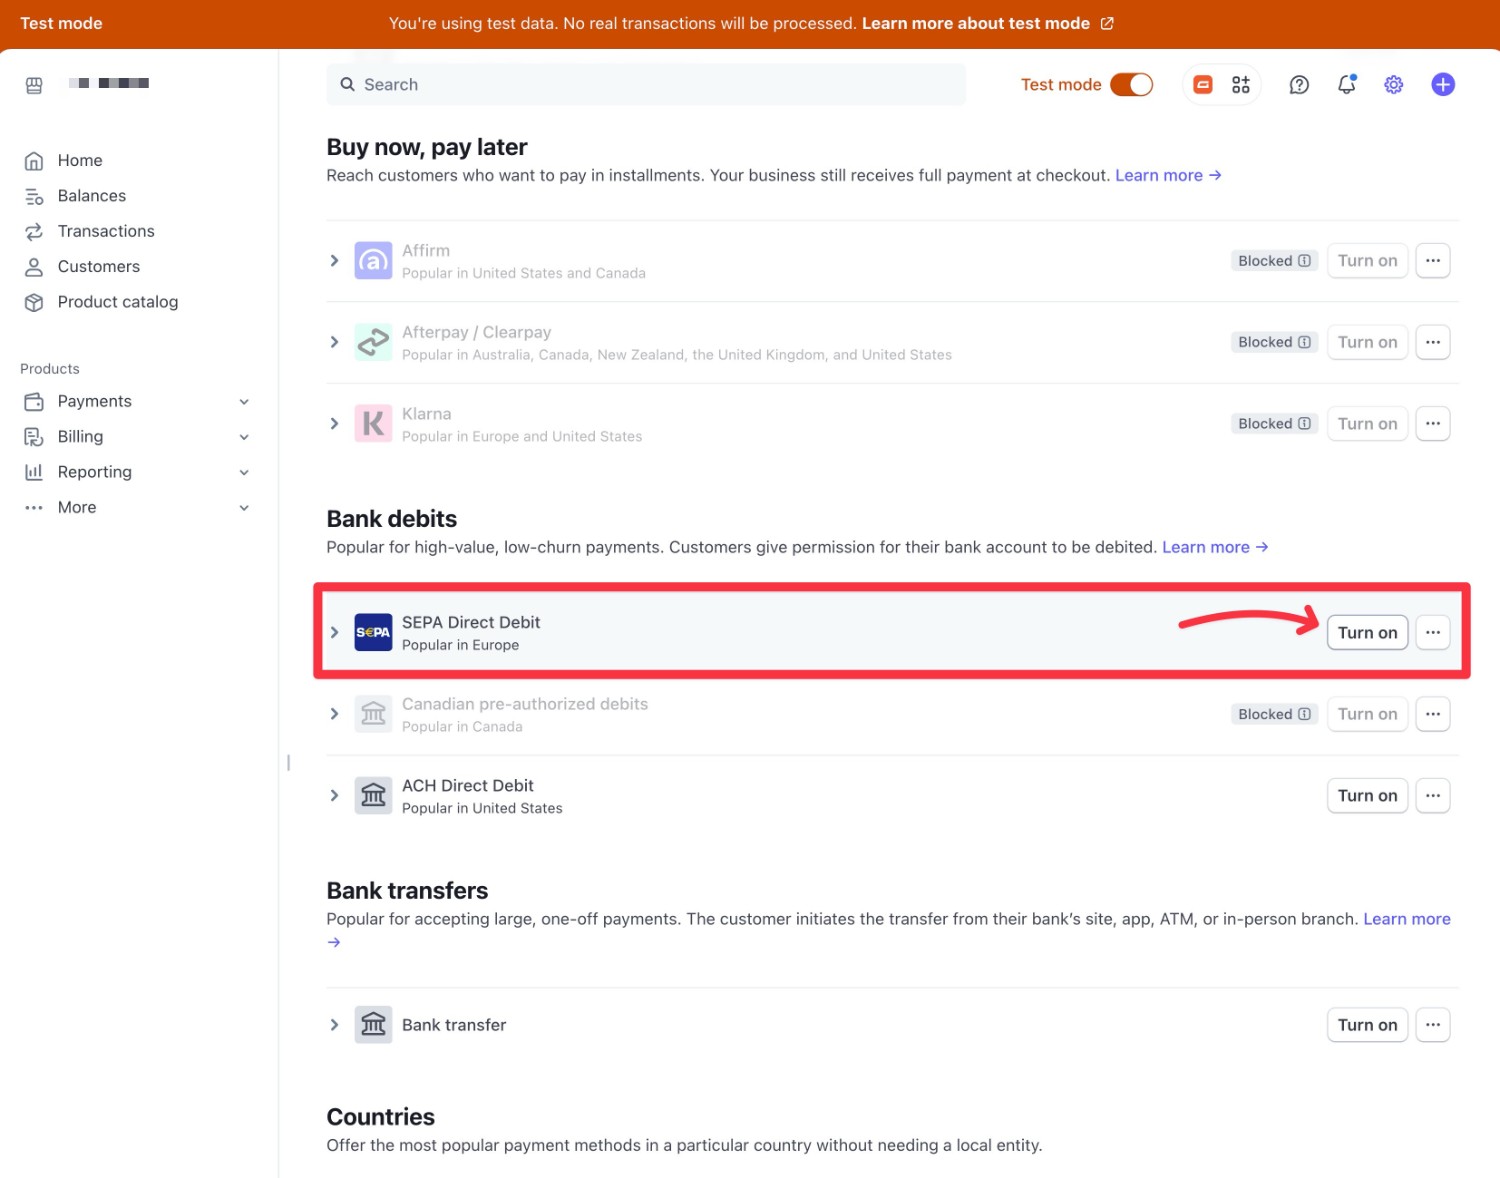Image resolution: width=1500 pixels, height=1178 pixels.
Task: Open more options for Klarna
Action: tap(1433, 424)
